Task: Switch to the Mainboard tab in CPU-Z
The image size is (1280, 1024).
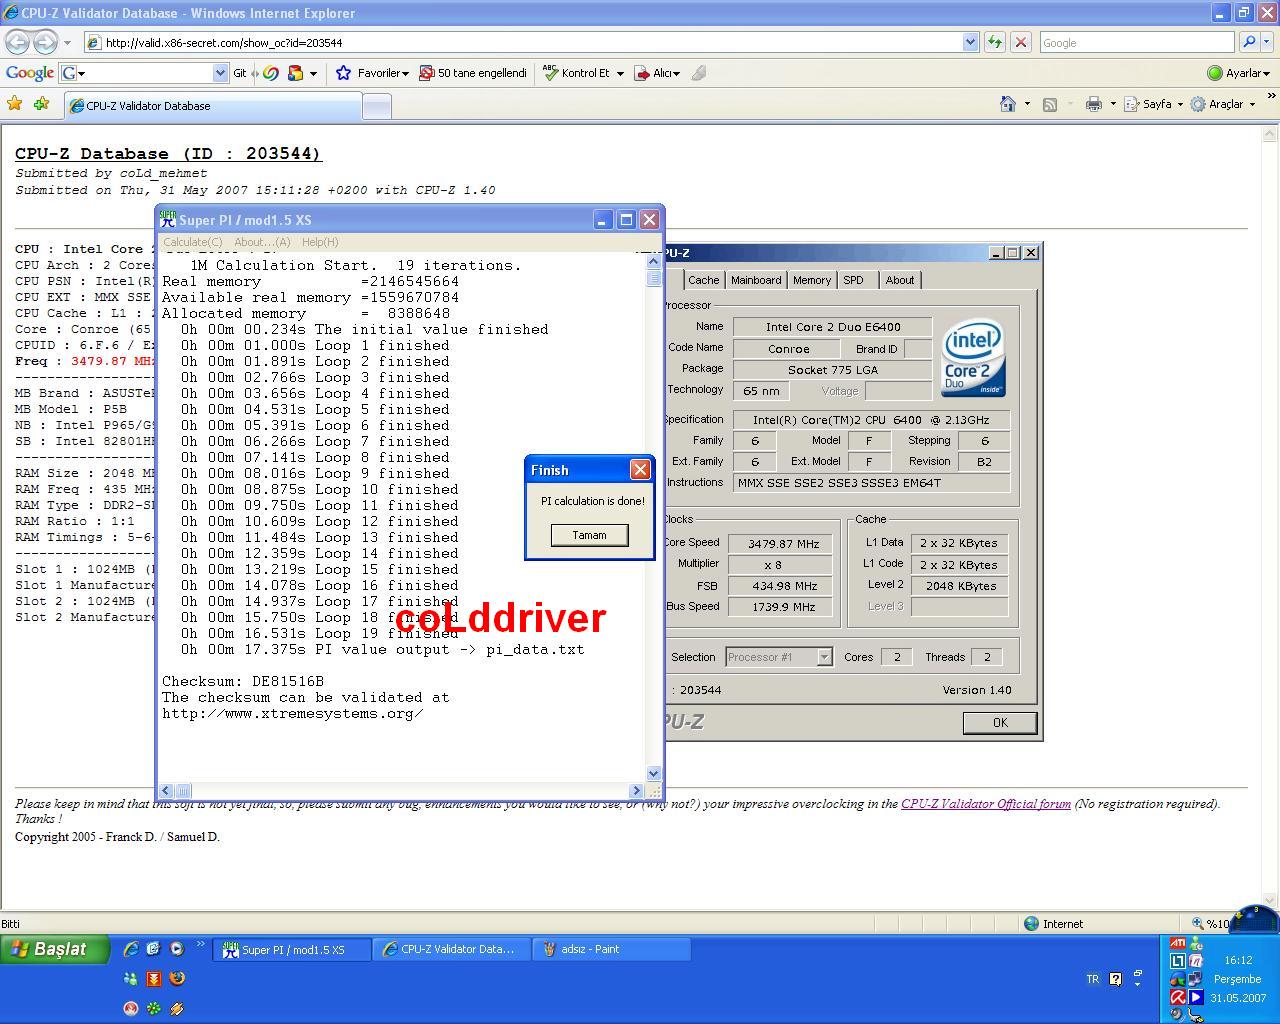Action: click(756, 280)
